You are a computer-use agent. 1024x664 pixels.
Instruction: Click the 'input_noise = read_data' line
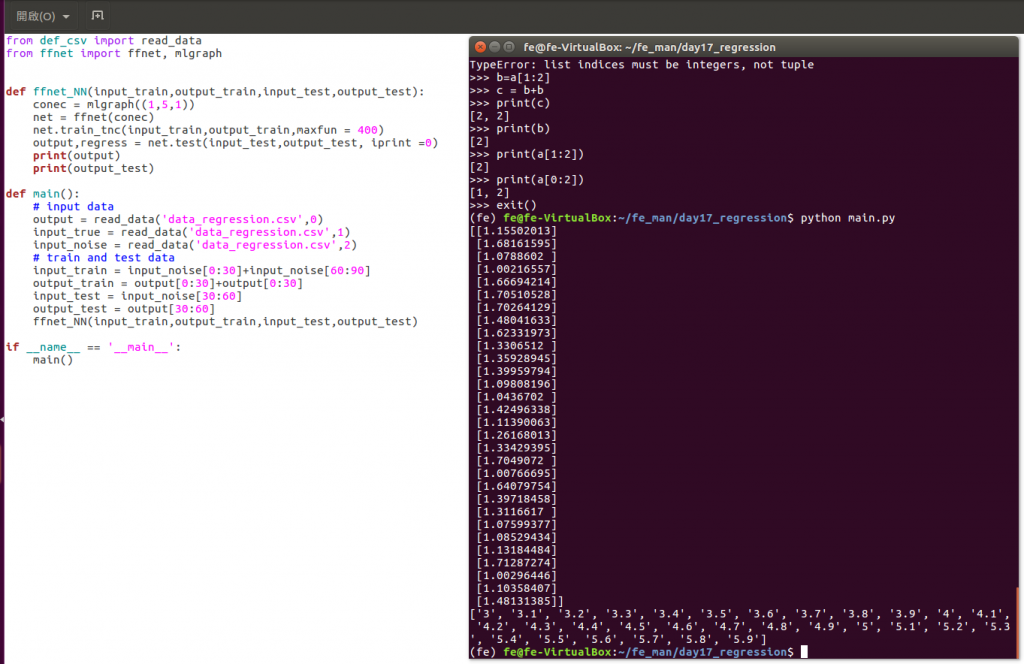tap(195, 245)
